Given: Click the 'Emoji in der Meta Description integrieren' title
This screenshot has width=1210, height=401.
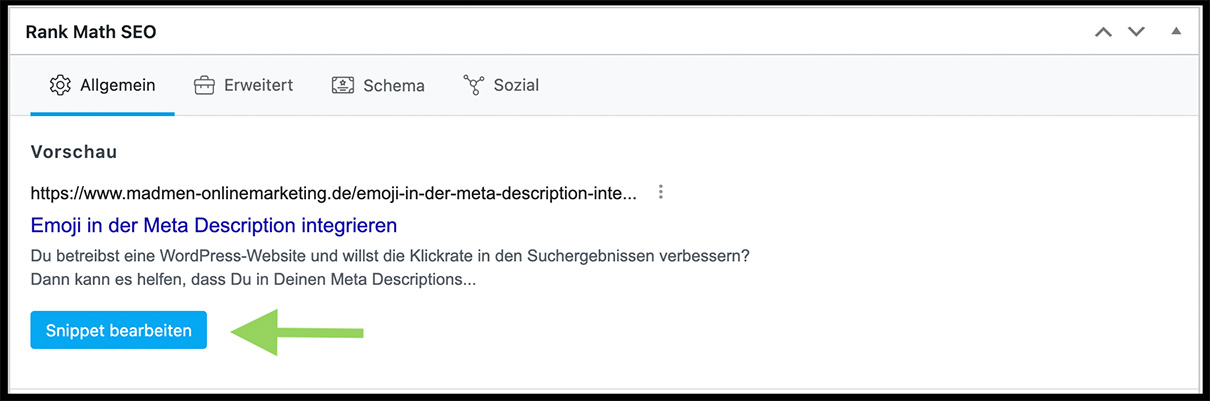Looking at the screenshot, I should click(x=214, y=224).
